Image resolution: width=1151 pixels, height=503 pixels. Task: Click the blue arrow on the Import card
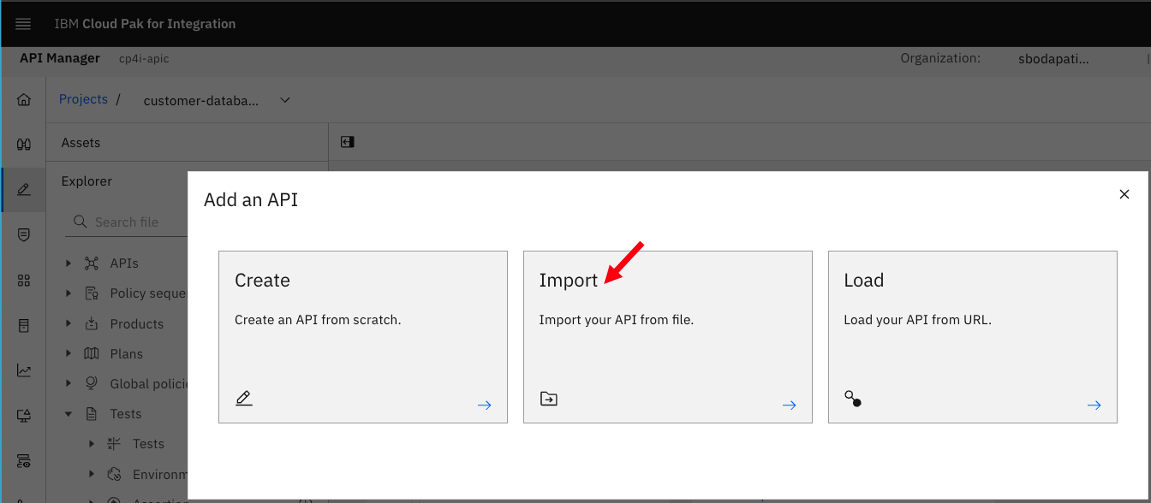tap(789, 405)
